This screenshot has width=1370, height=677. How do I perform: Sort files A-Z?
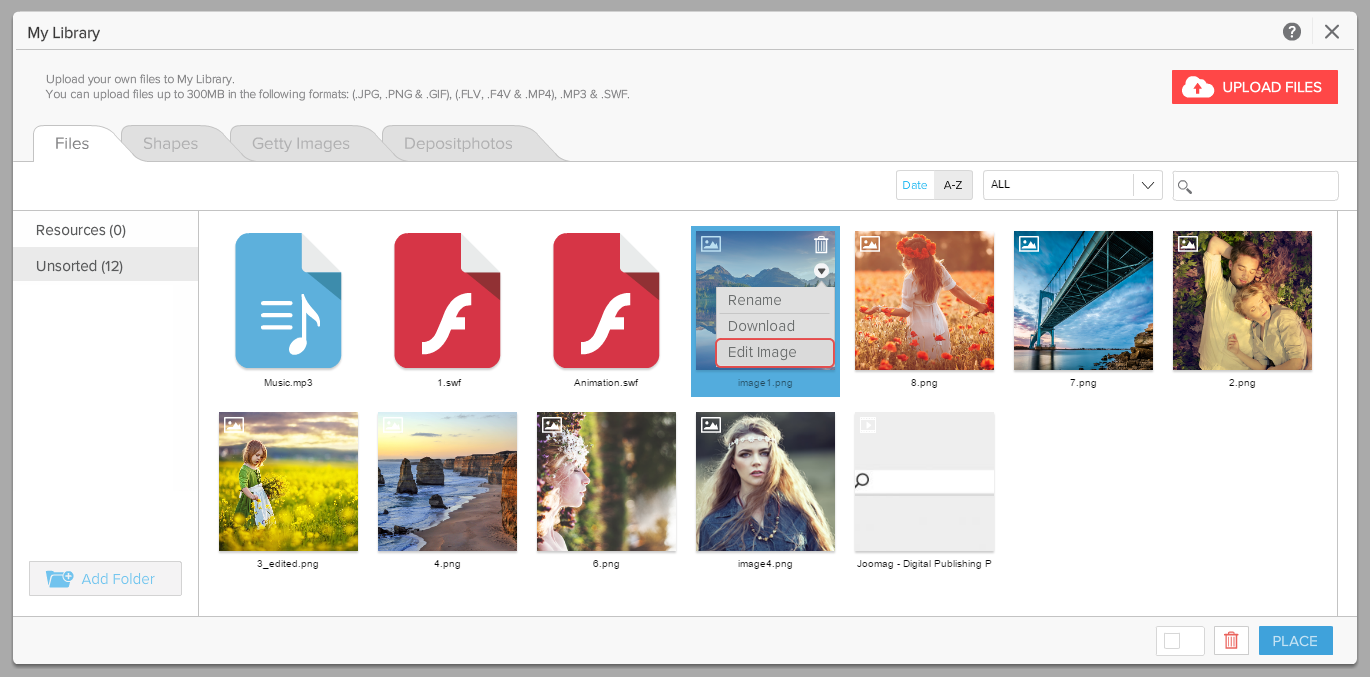coord(953,185)
